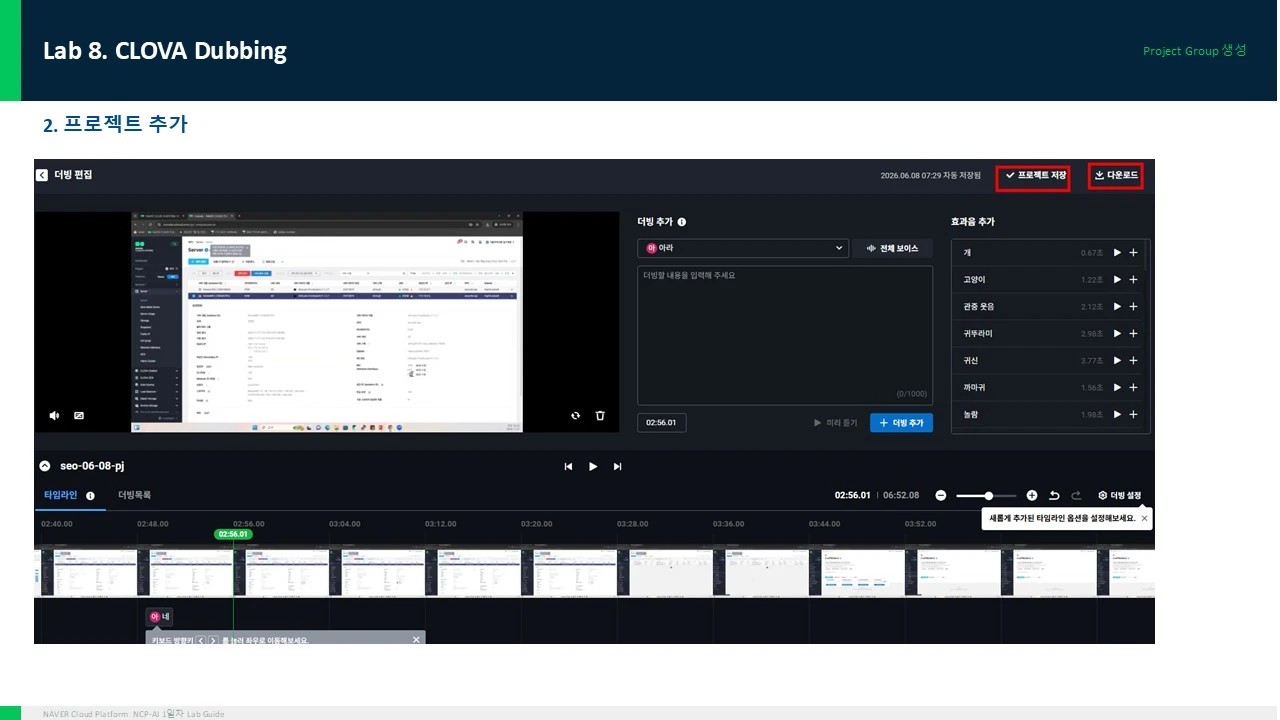Screen dimensions: 1280x720
Task: Skip to the previous dubbing clip
Action: (568, 466)
